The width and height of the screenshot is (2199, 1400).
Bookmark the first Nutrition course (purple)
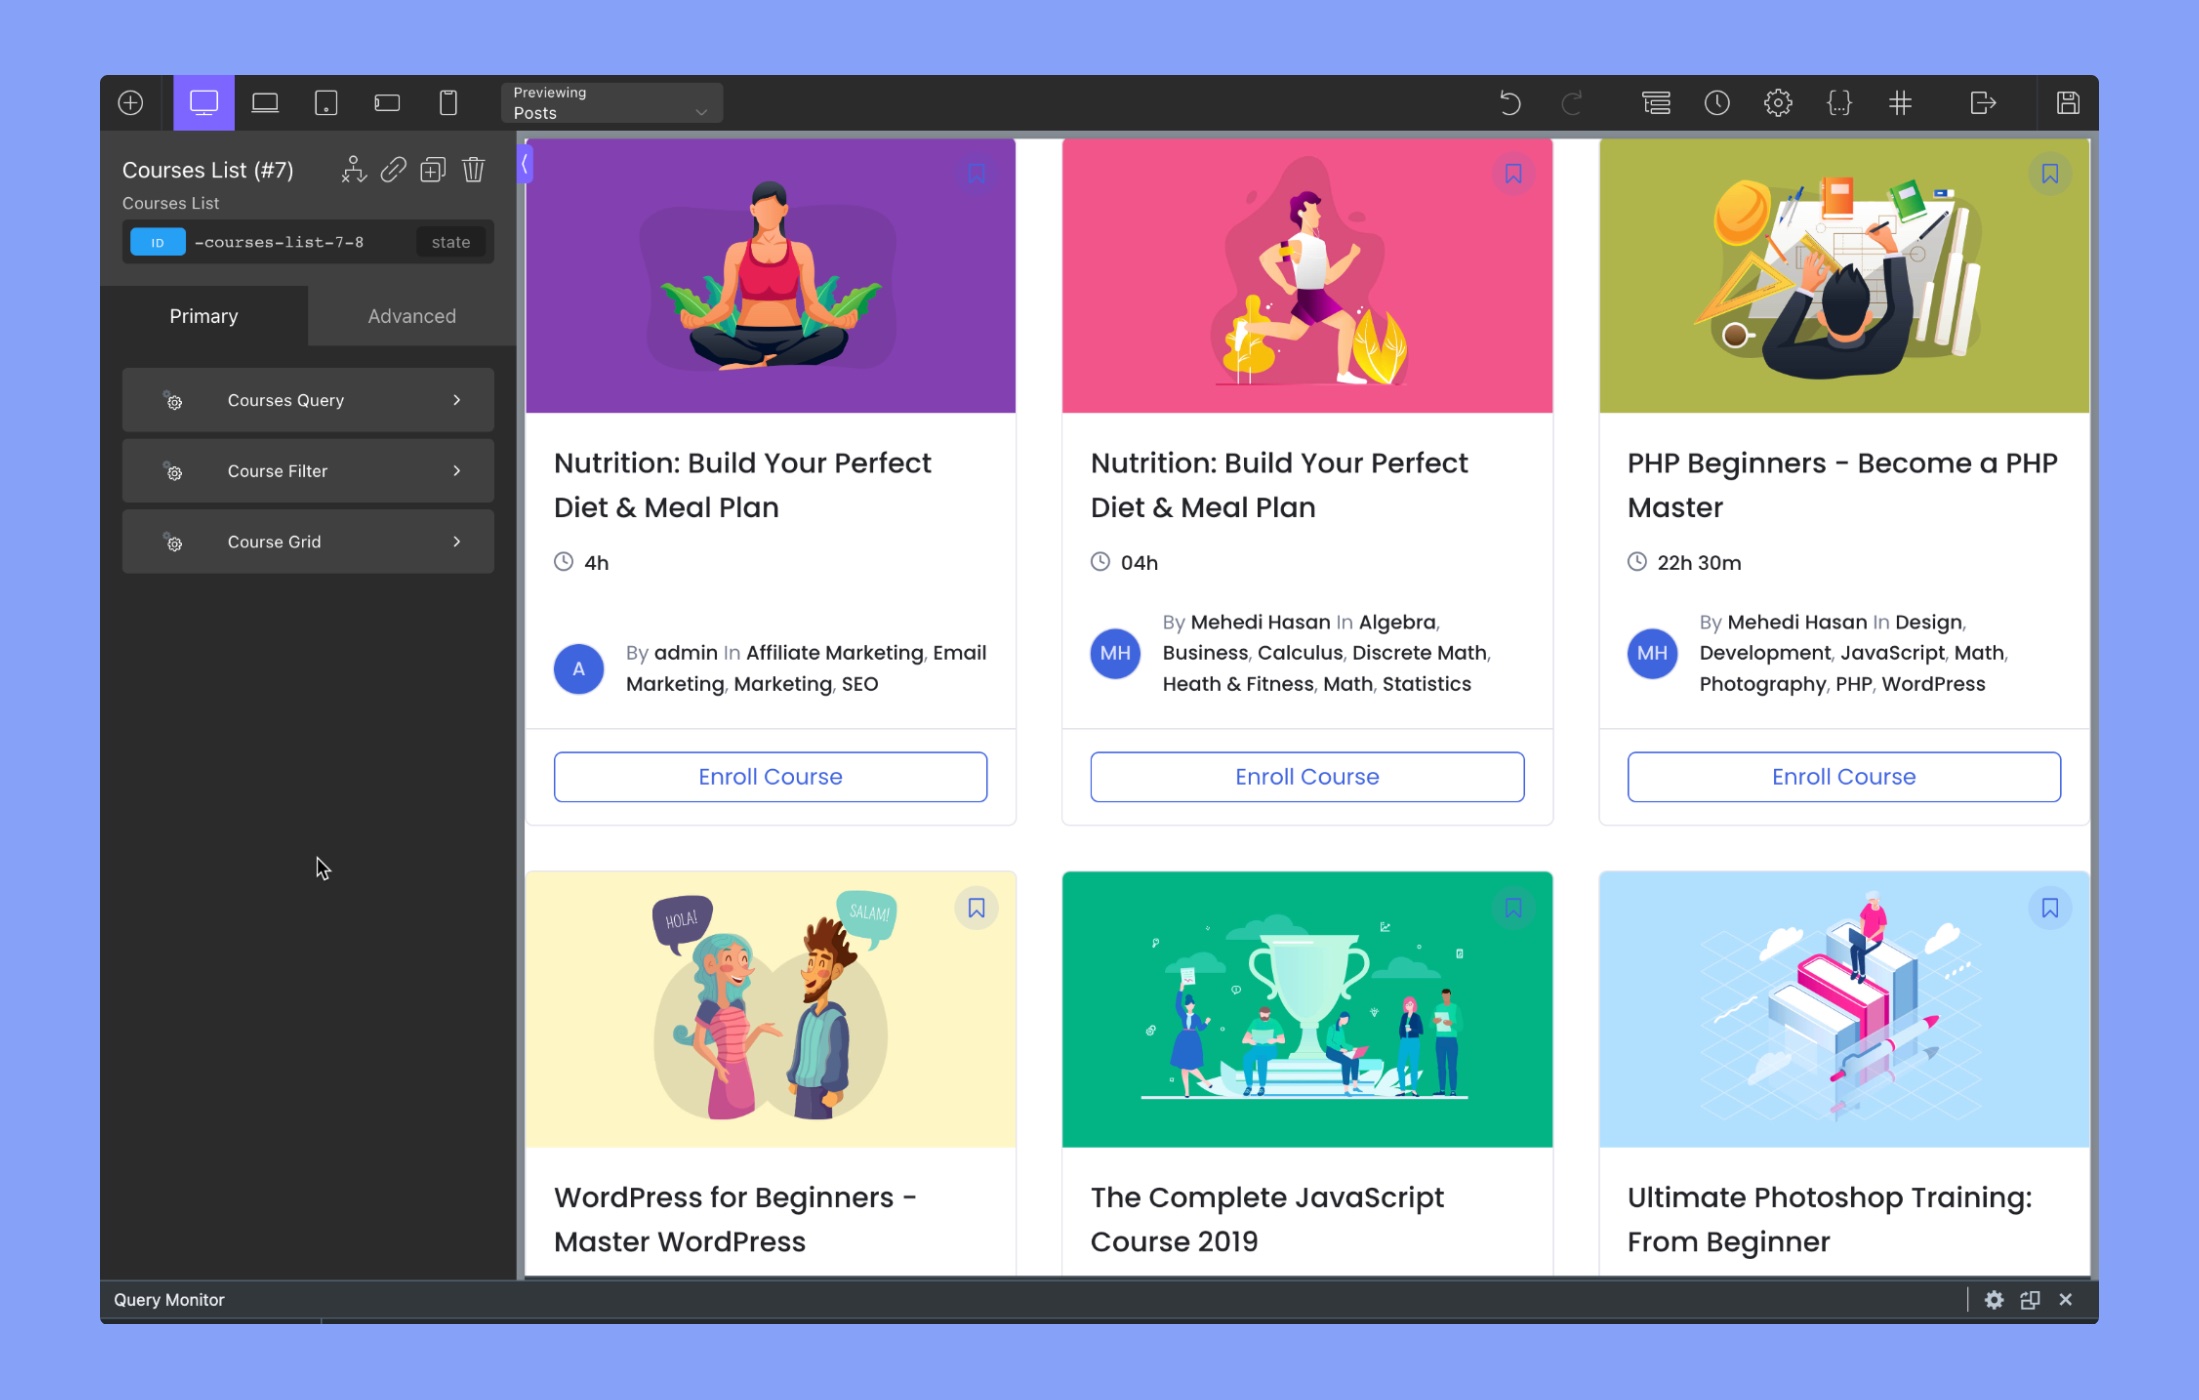tap(976, 174)
